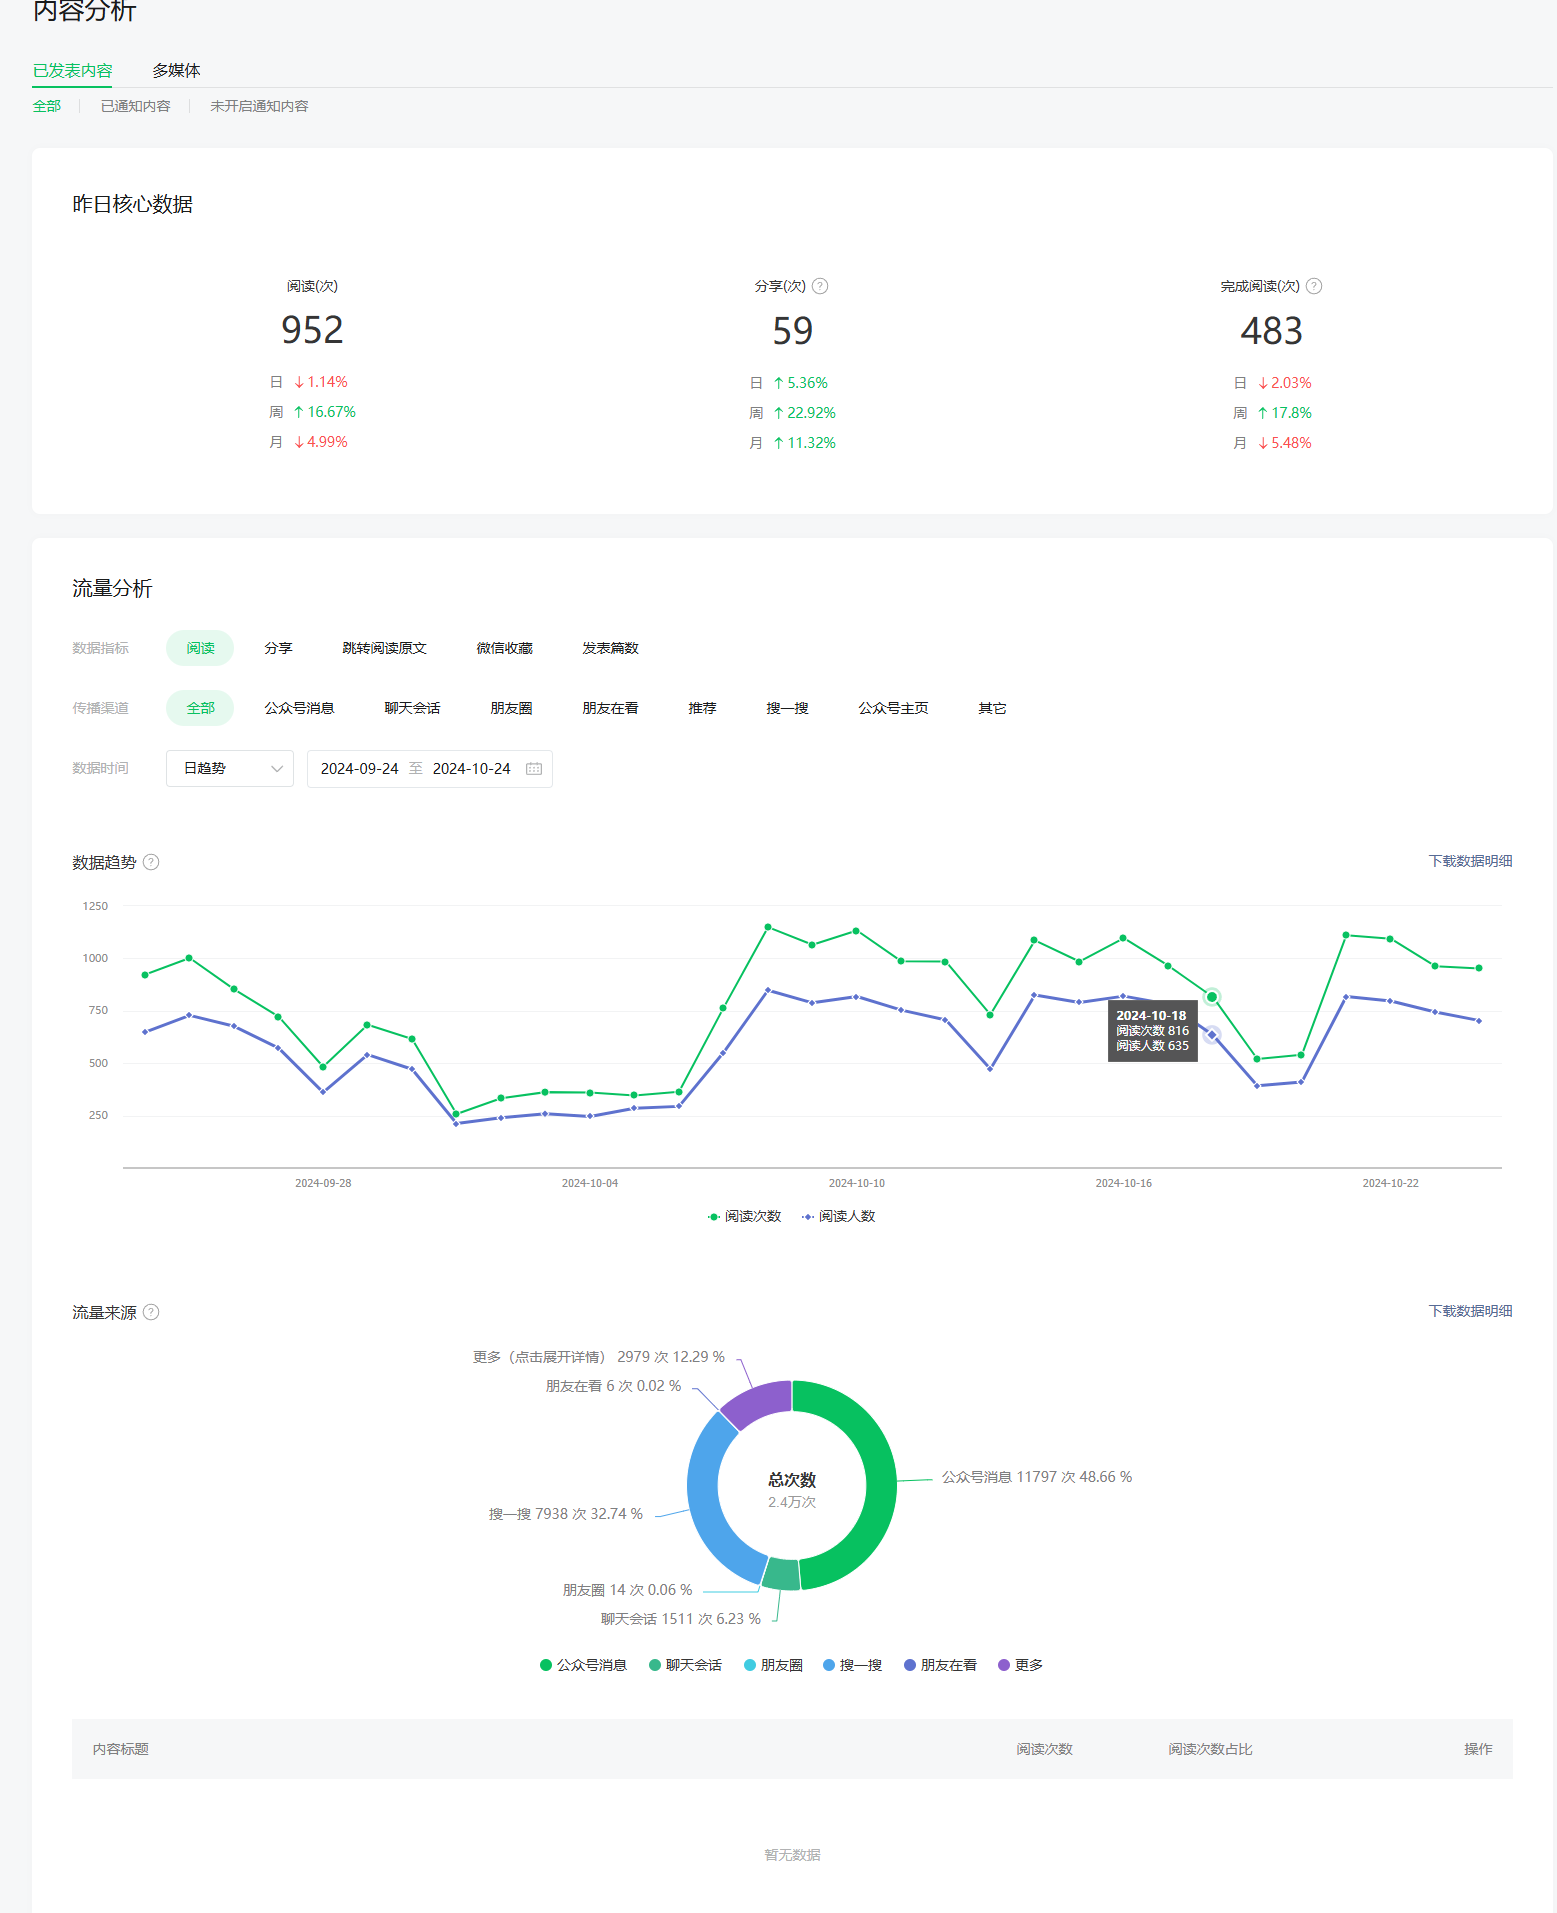Viewport: 1557px width, 1913px height.
Task: Click the 952 reads value
Action: (312, 330)
